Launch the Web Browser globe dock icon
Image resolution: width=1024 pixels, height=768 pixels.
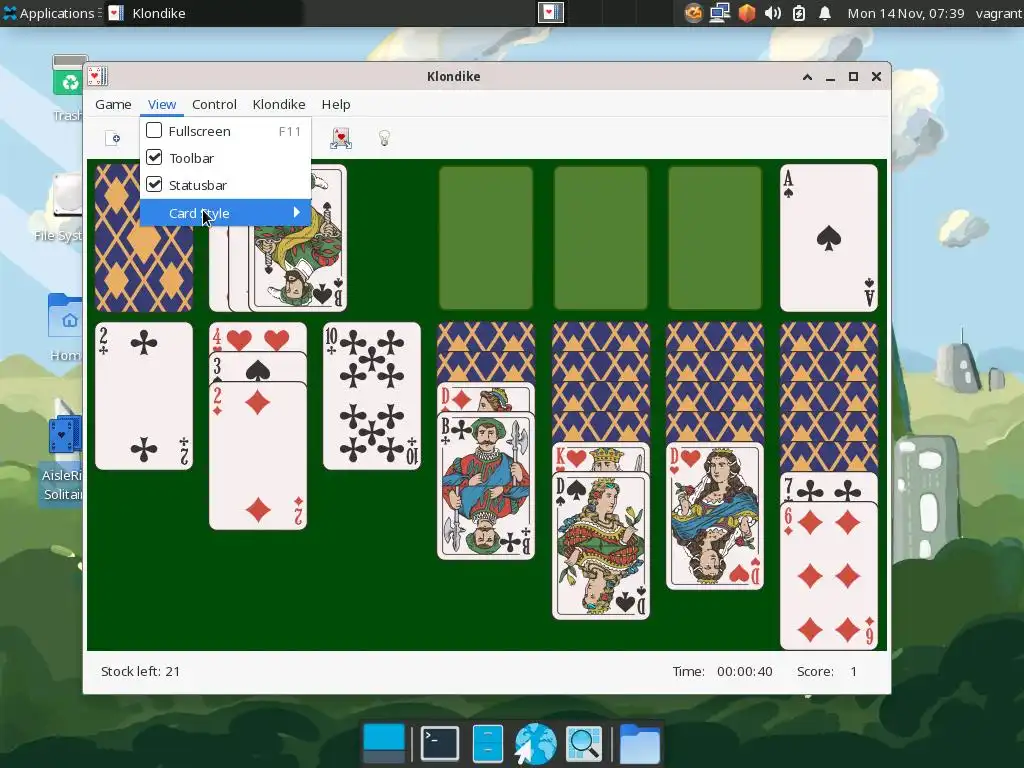click(x=536, y=743)
